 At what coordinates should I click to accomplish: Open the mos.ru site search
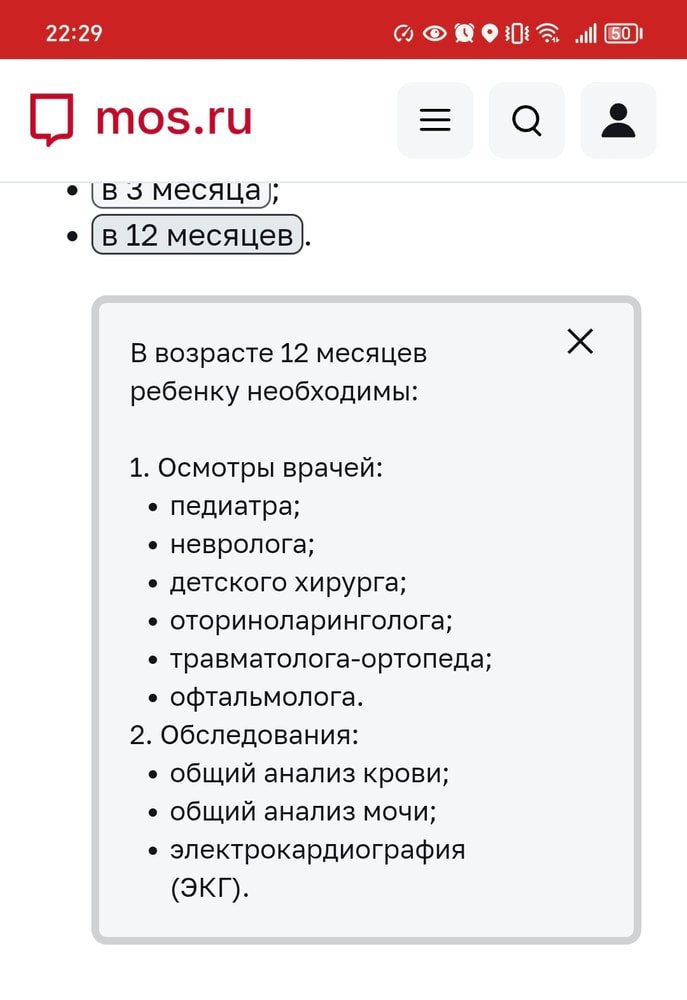coord(527,120)
